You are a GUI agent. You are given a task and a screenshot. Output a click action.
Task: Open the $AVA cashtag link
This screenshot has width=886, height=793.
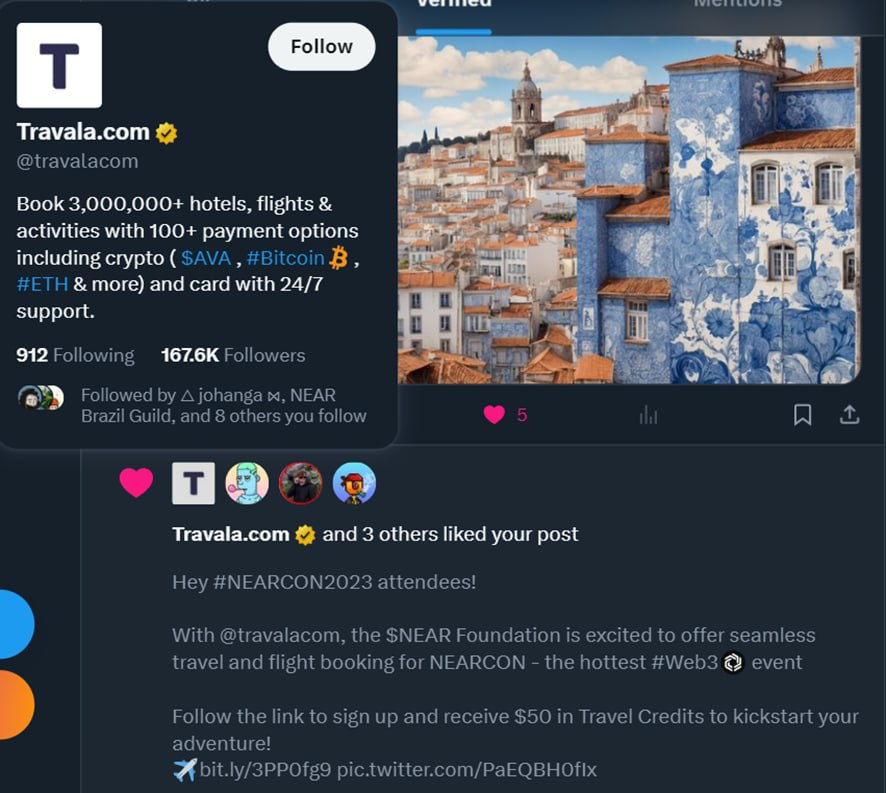coord(206,258)
